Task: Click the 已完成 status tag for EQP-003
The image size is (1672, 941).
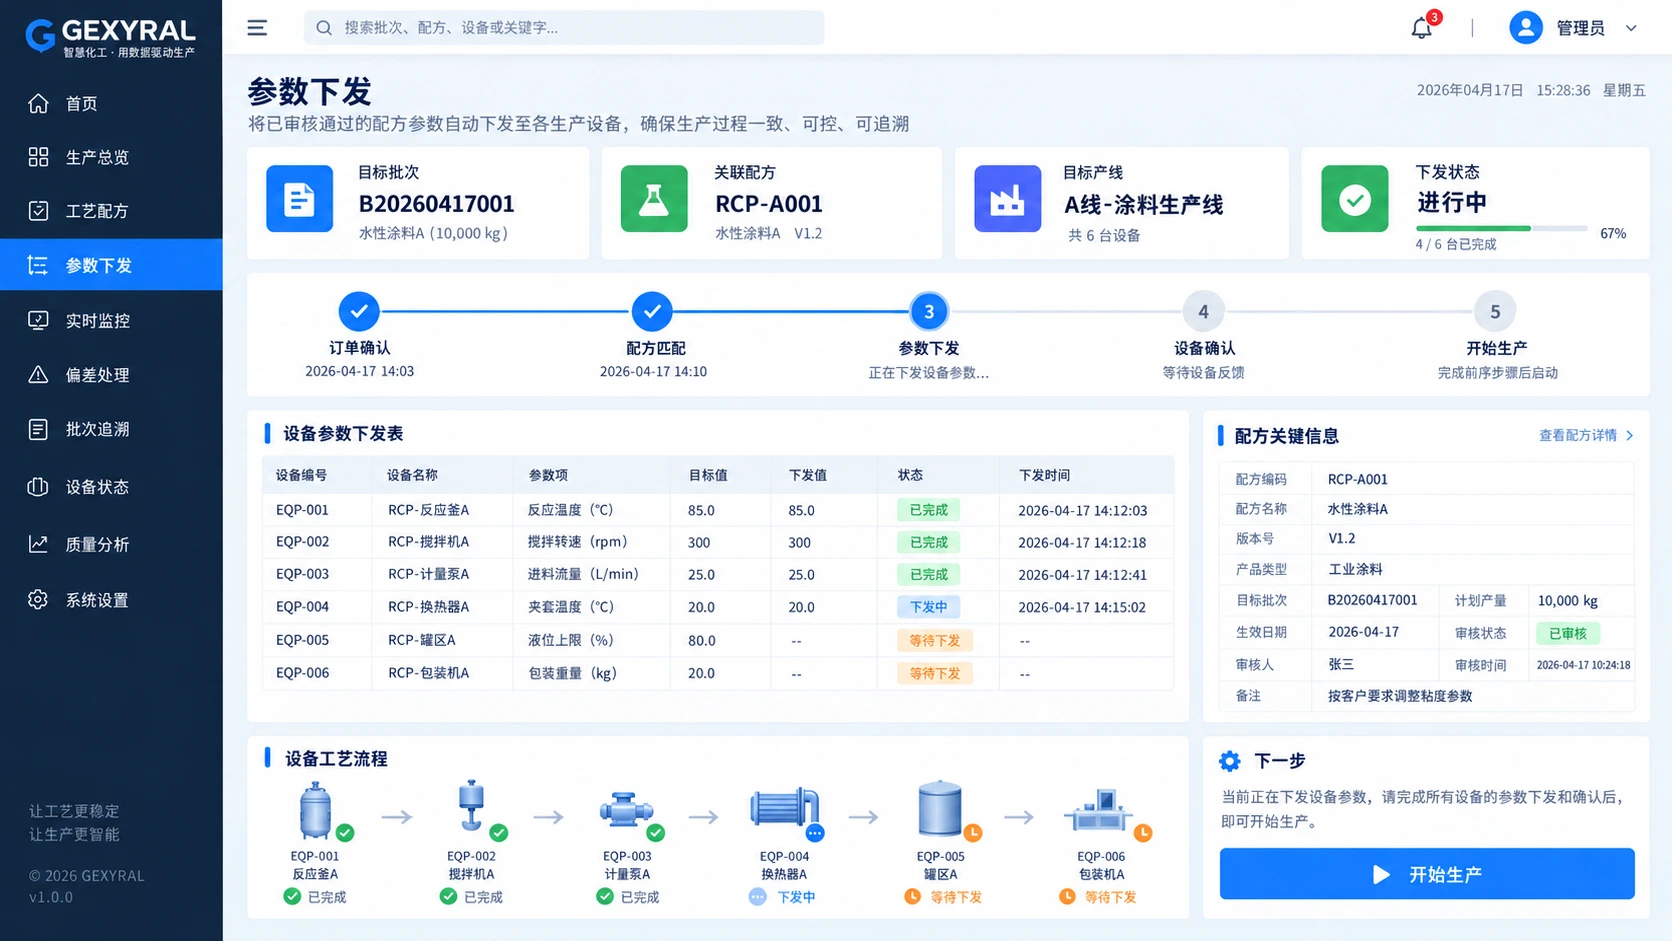Action: point(928,575)
